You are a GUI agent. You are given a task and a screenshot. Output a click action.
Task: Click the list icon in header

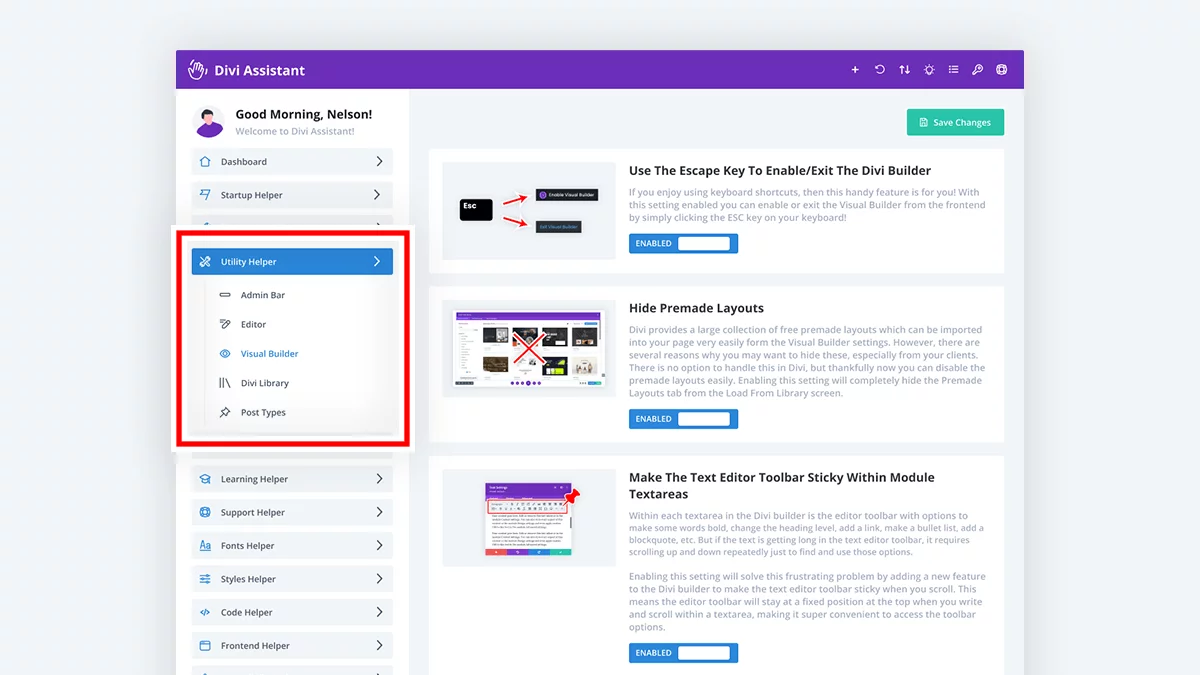953,70
